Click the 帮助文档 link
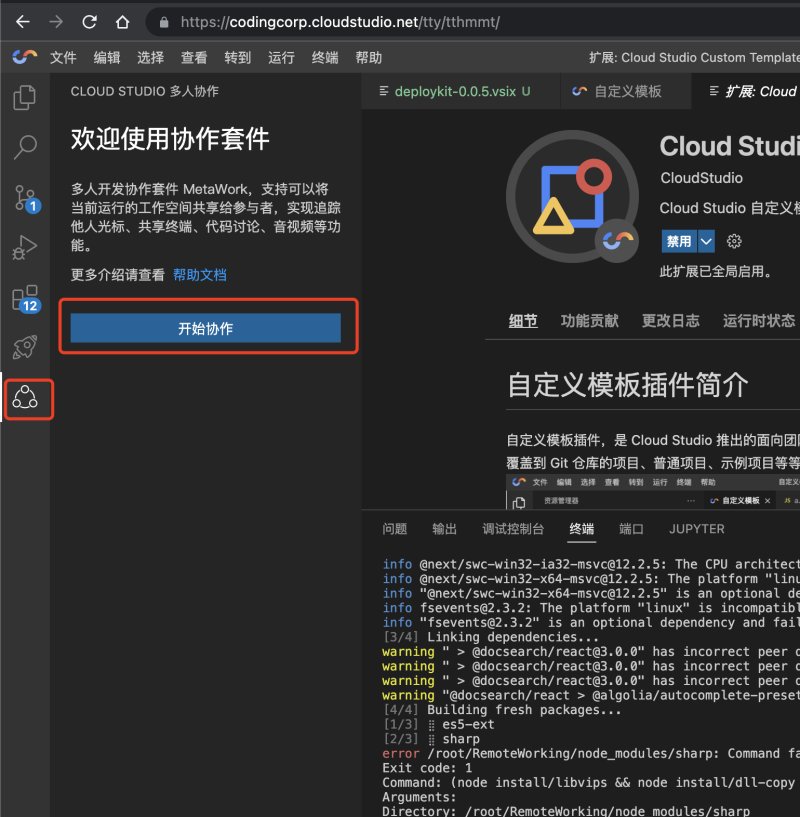The image size is (800, 817). 200,275
